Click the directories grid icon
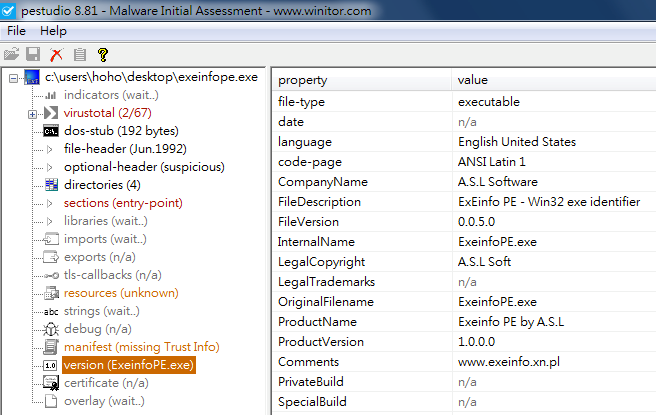Screen dimensions: 656x415 click(x=51, y=184)
